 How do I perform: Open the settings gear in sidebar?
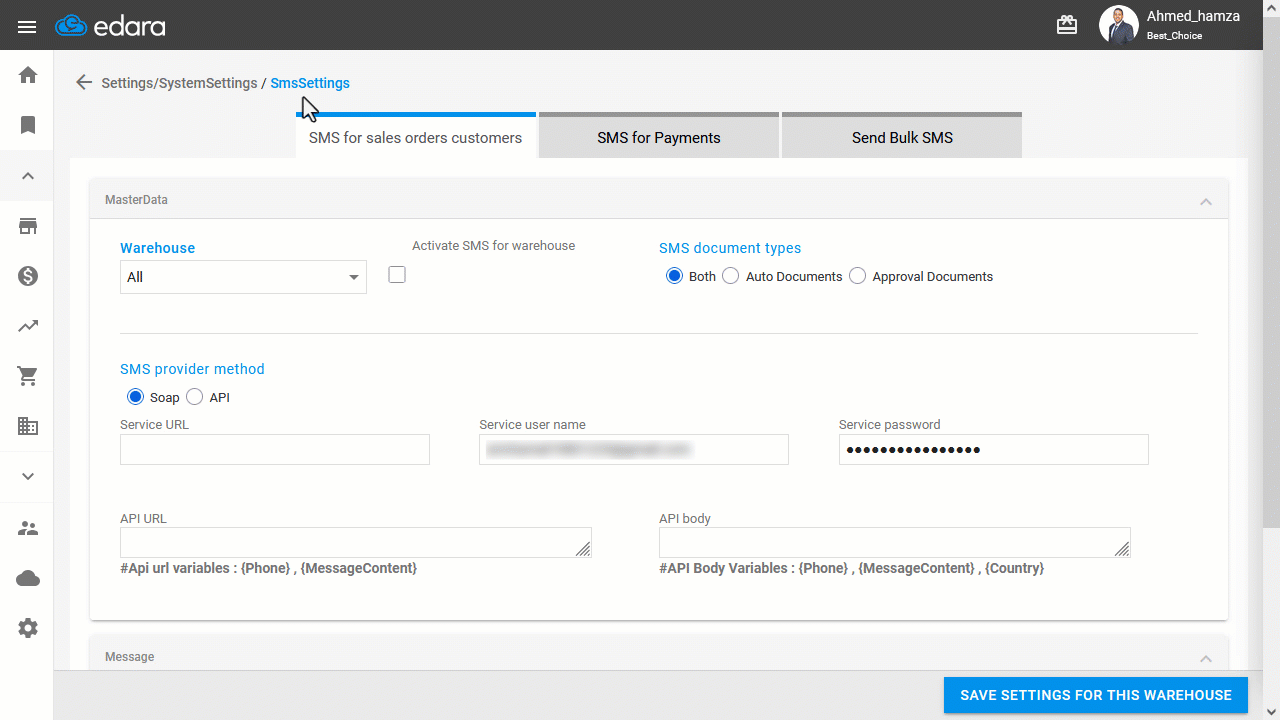coord(28,628)
